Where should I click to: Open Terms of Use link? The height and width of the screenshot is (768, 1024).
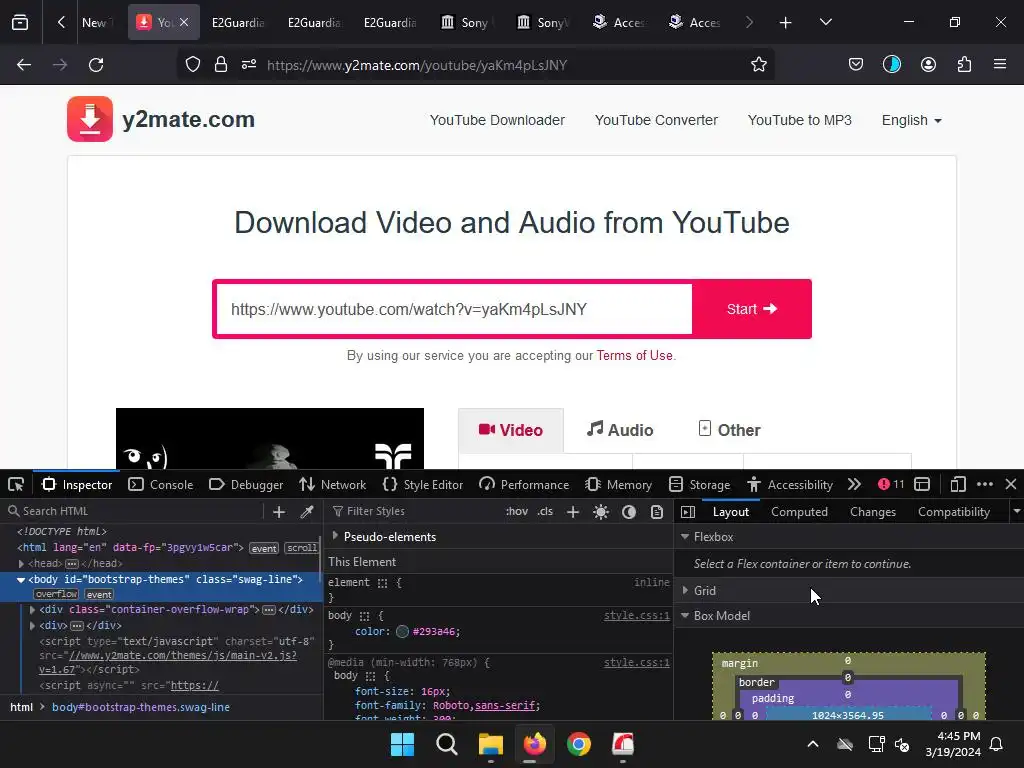tap(634, 355)
